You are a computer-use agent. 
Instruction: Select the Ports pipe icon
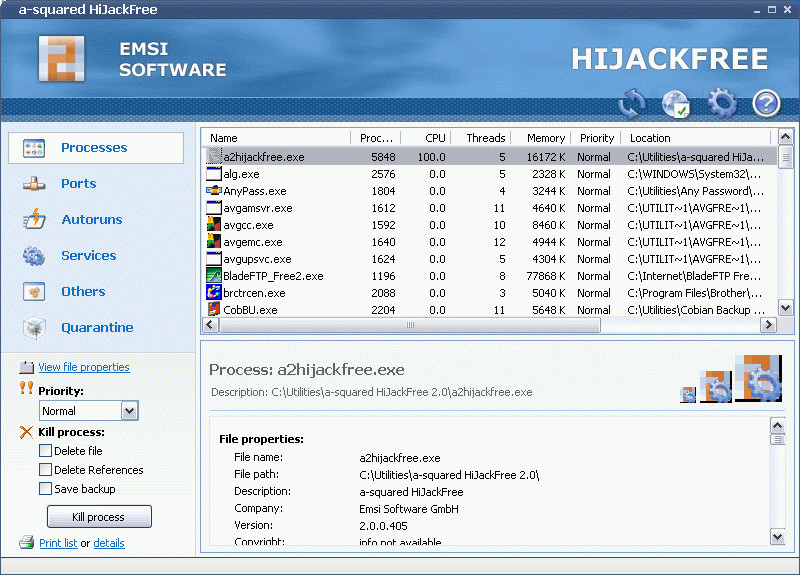point(34,184)
